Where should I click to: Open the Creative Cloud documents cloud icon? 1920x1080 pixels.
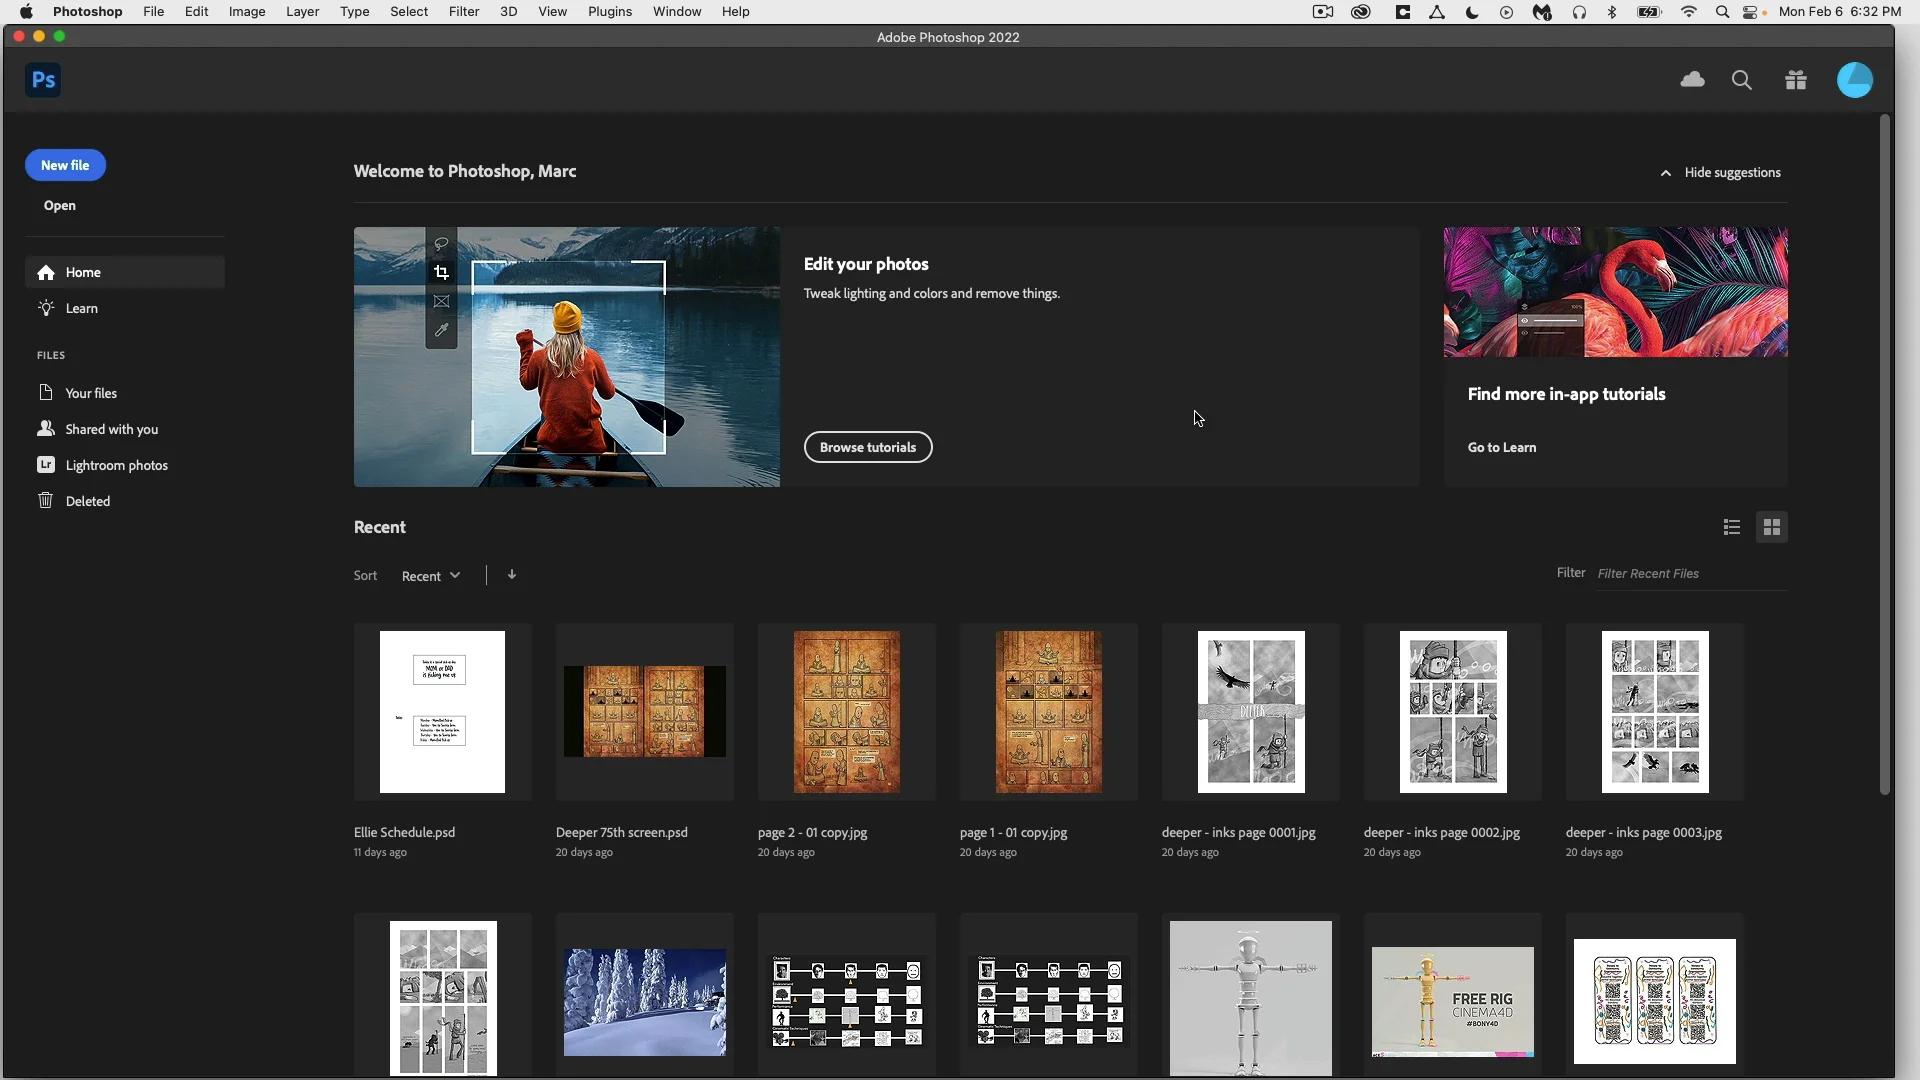point(1693,79)
